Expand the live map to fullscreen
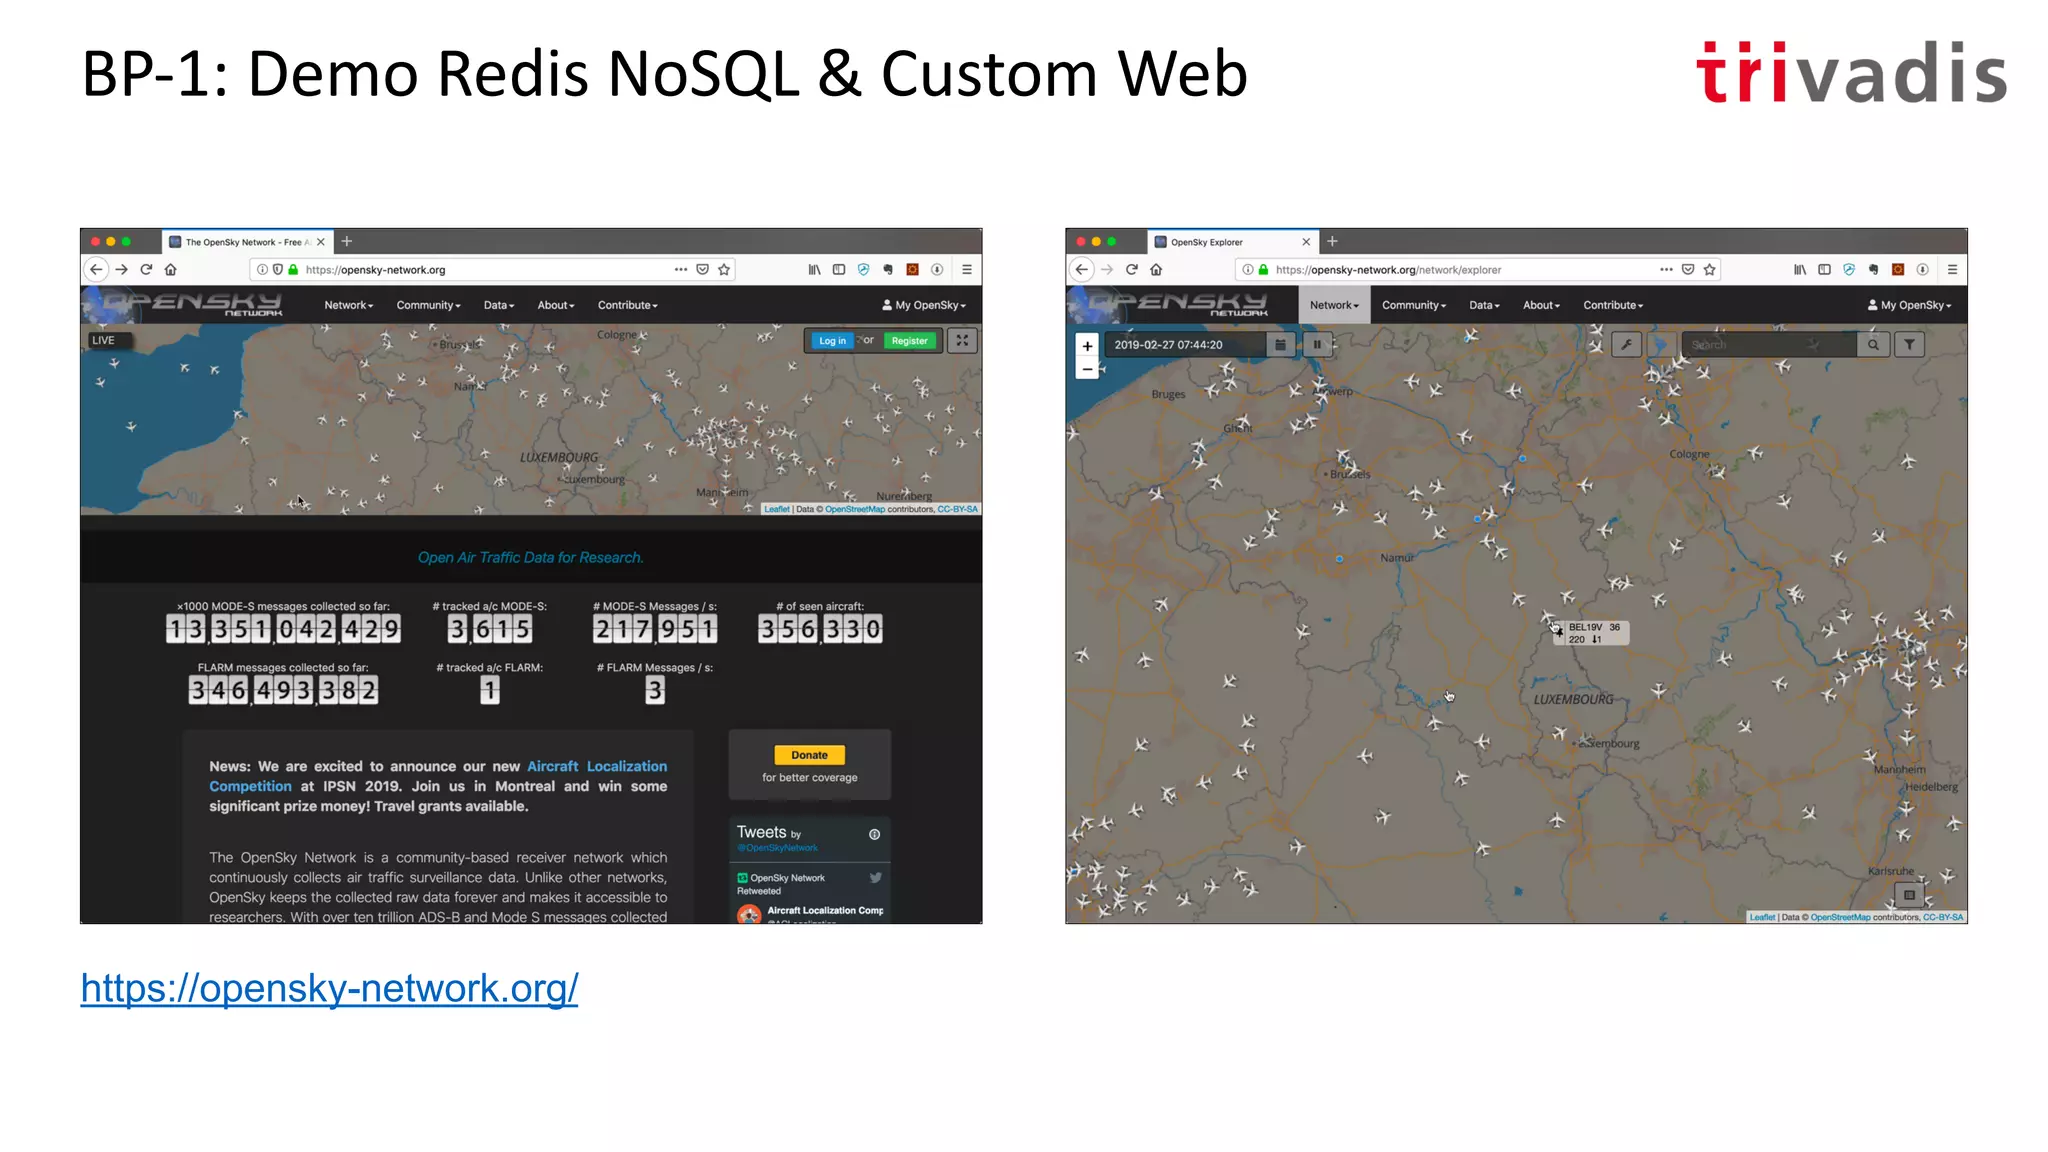The width and height of the screenshot is (2048, 1152). 962,340
